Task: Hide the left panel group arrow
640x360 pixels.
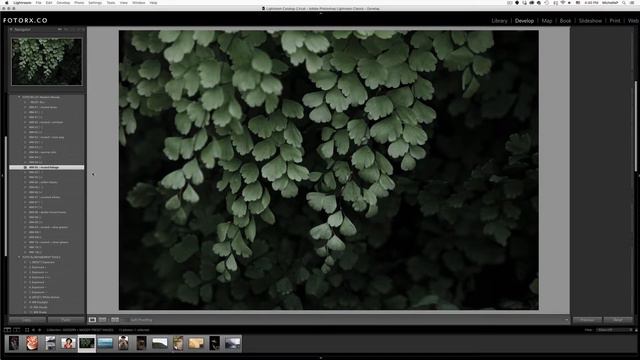Action: (x=2, y=176)
